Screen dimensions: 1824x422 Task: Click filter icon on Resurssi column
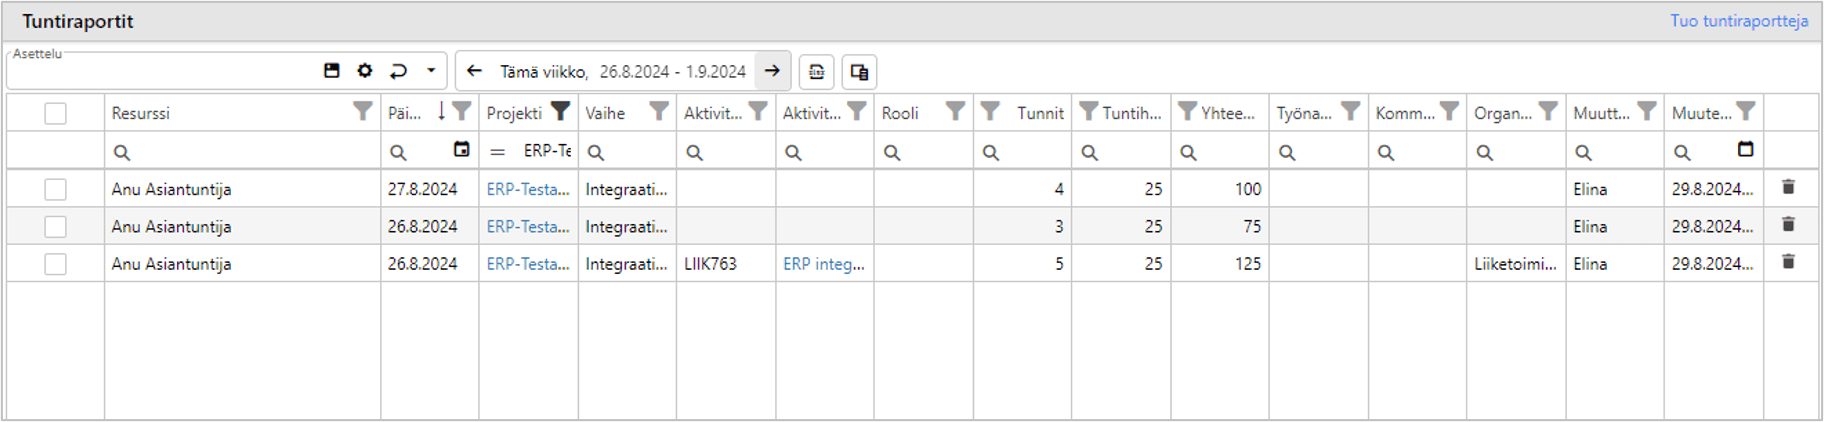(x=362, y=112)
